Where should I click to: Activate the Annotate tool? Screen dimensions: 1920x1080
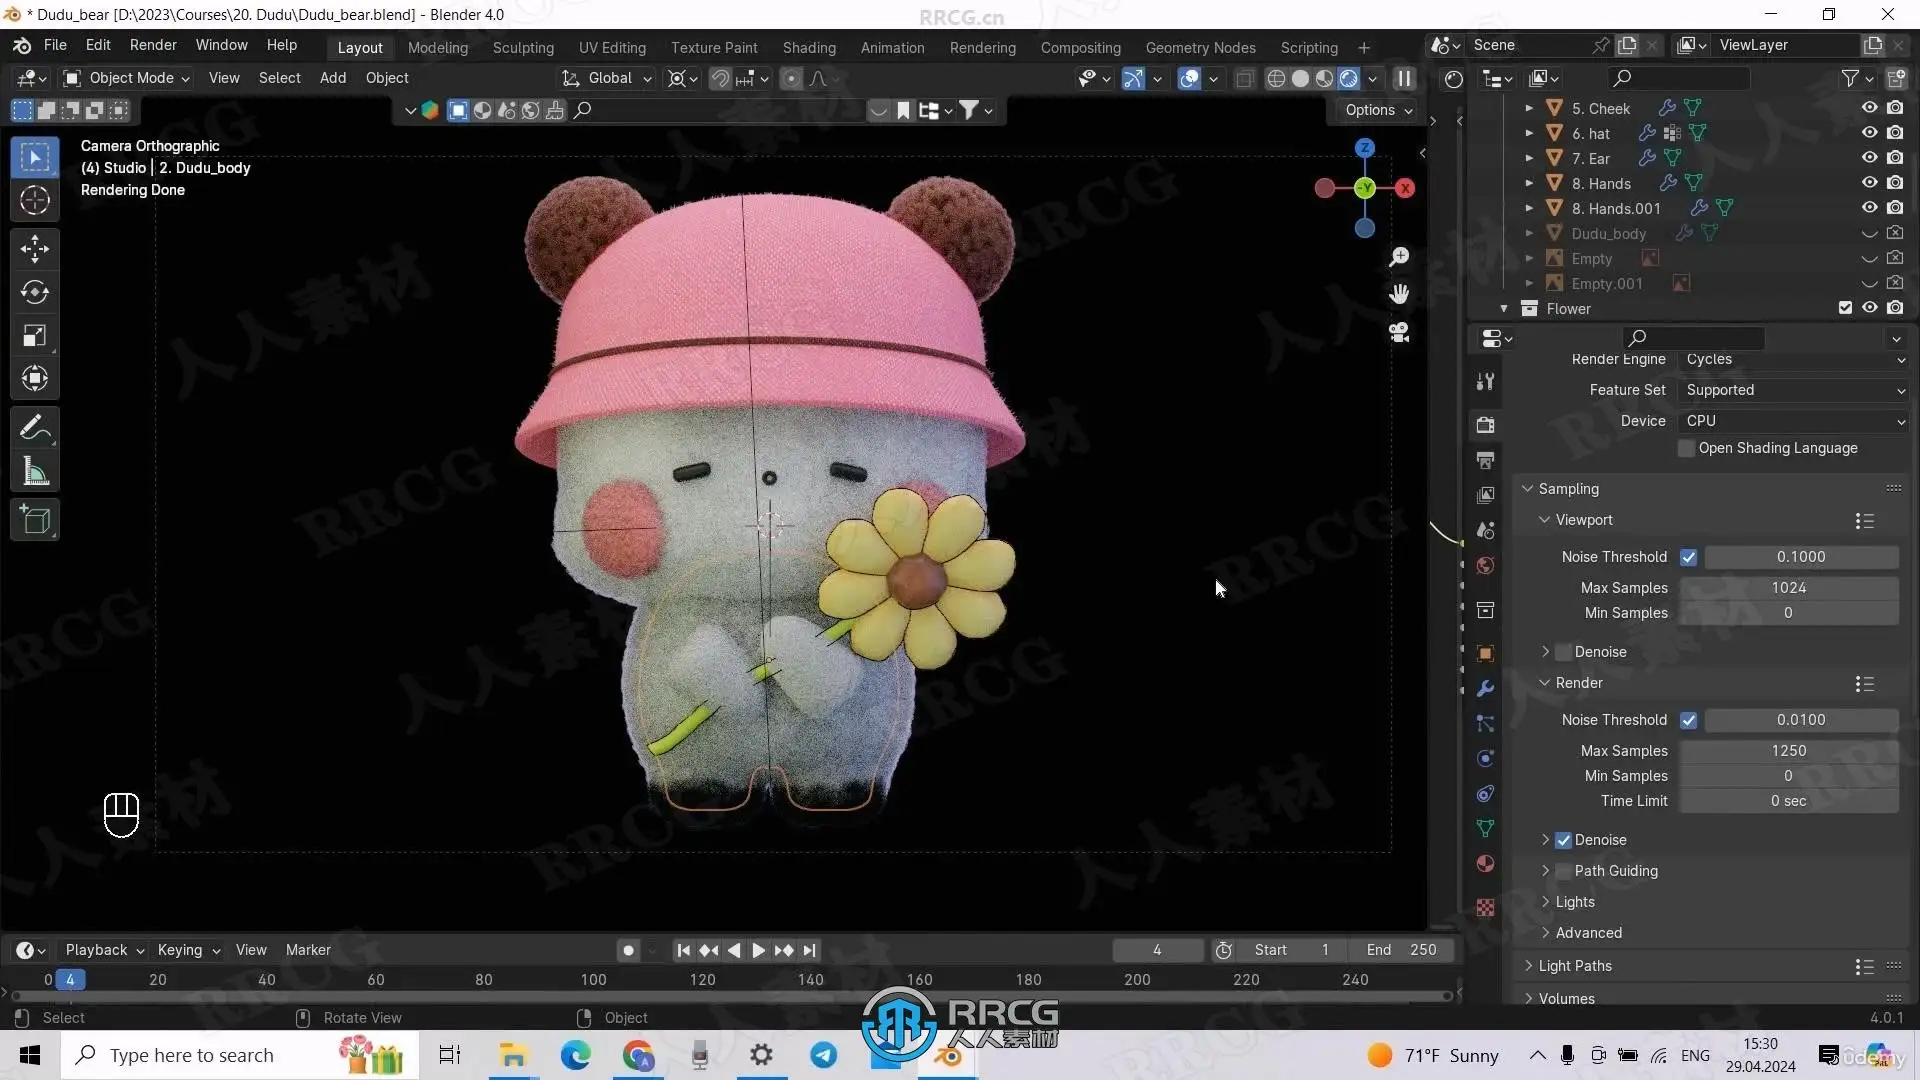tap(35, 428)
